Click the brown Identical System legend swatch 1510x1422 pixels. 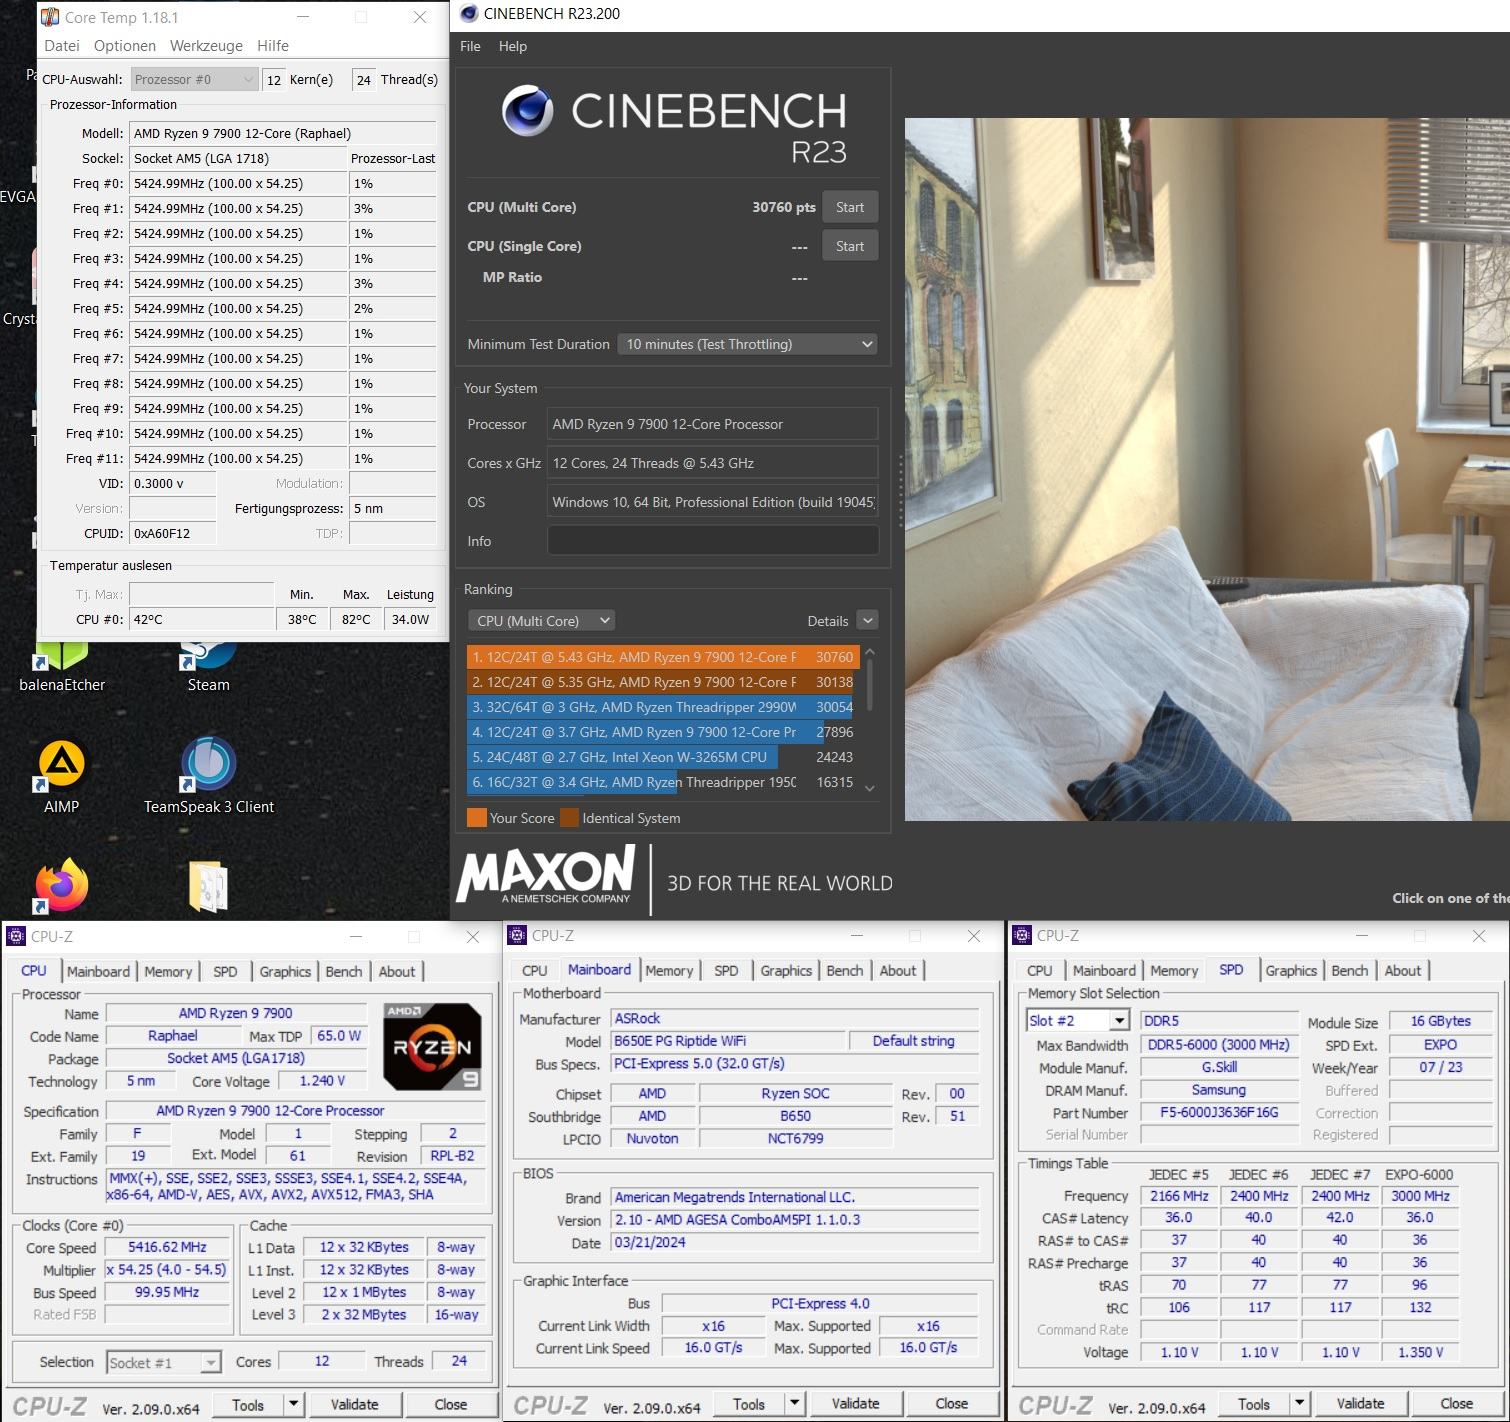(x=570, y=818)
